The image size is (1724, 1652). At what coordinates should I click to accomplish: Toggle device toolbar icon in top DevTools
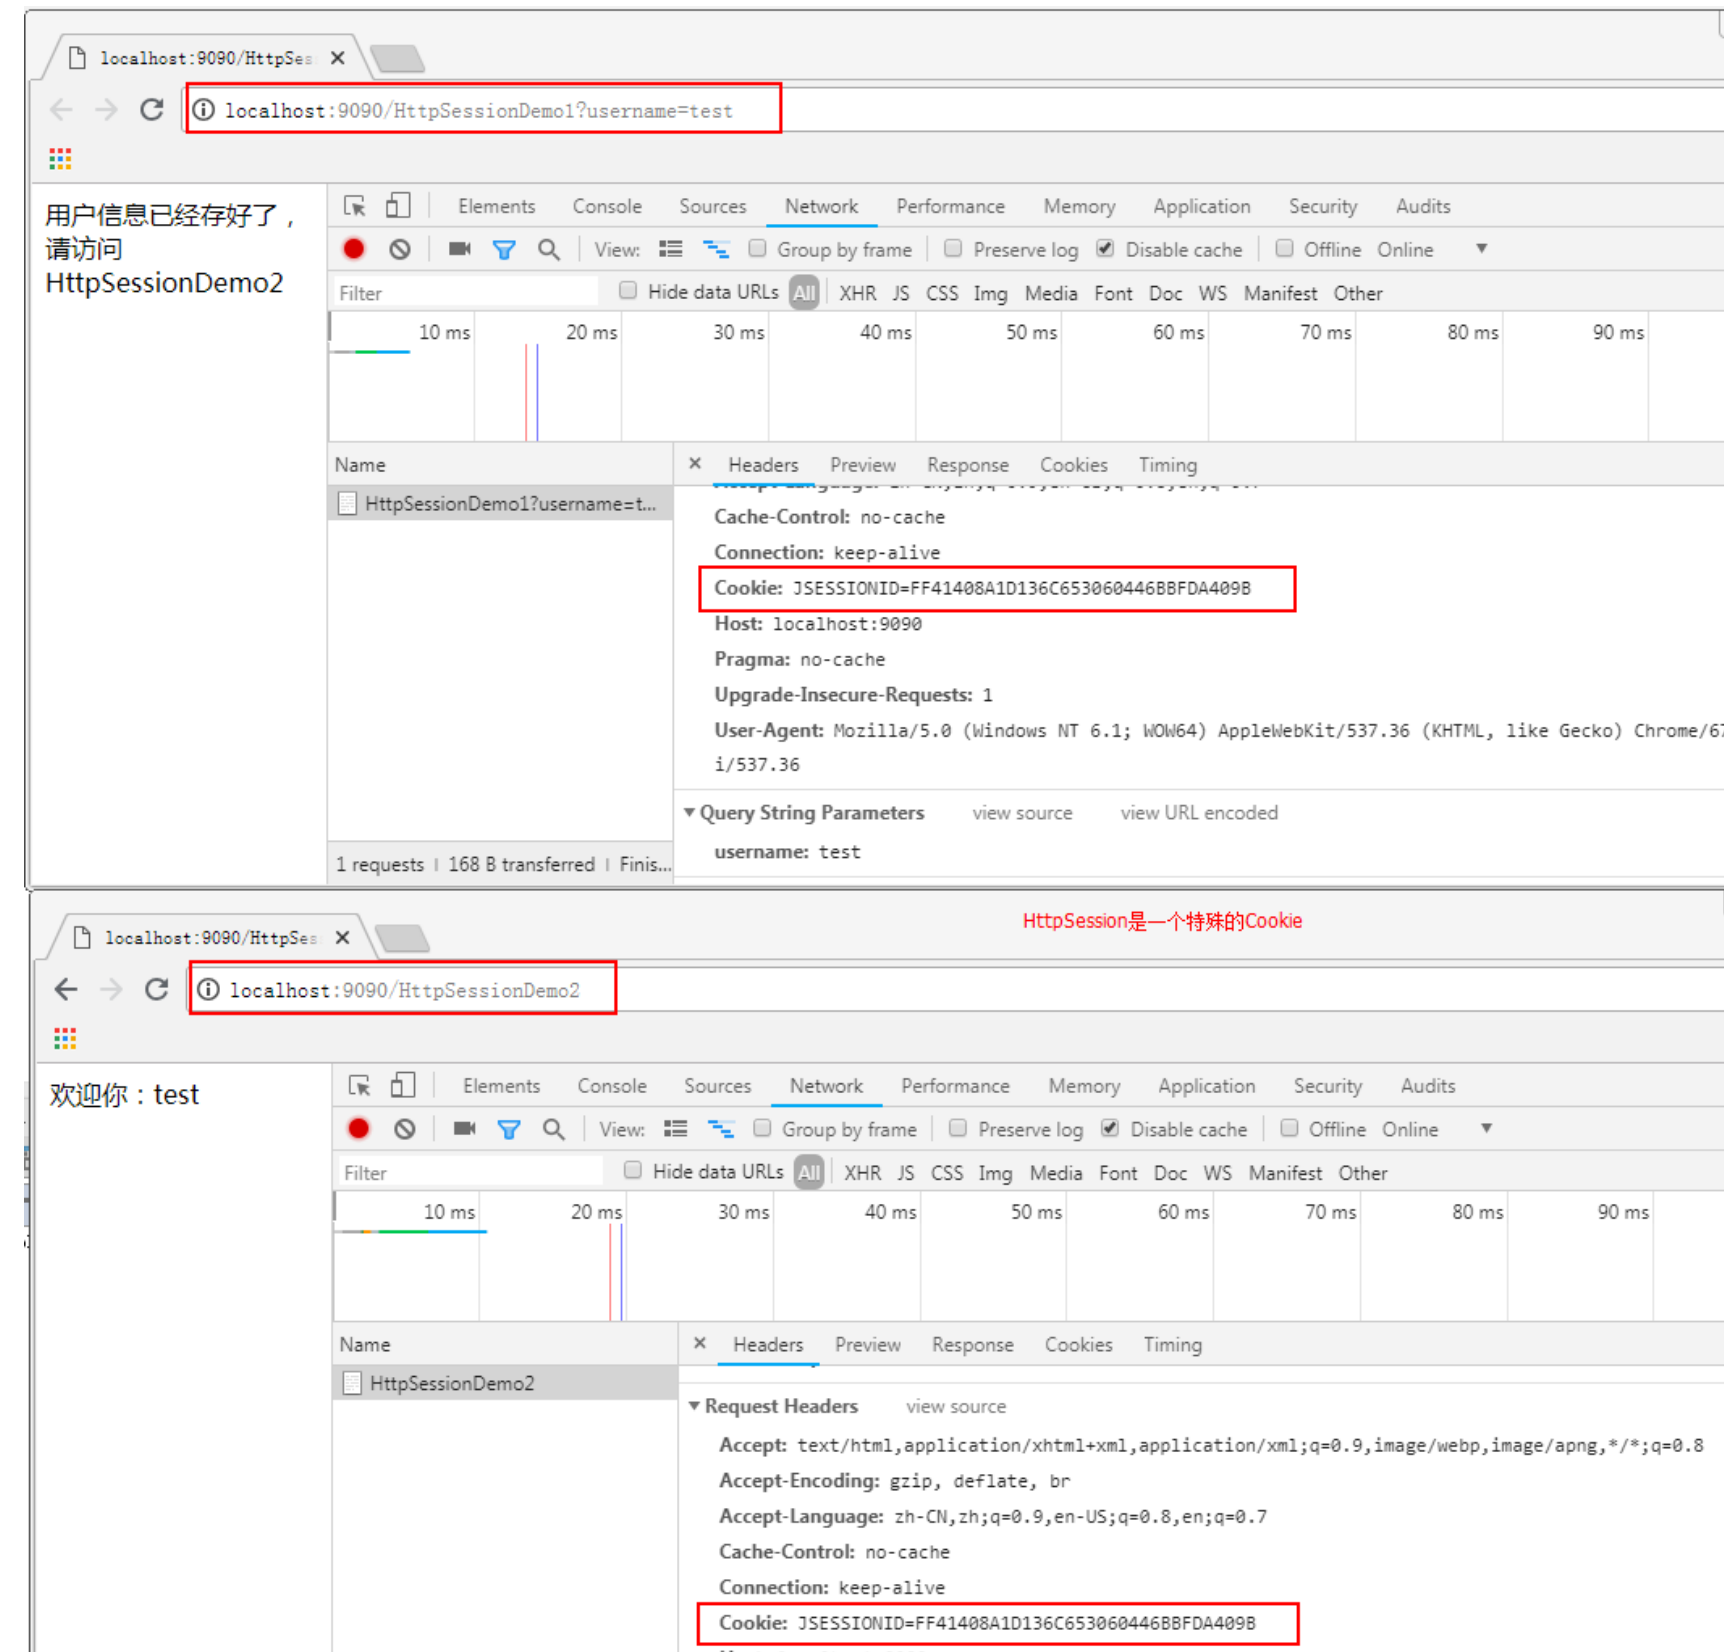coord(398,206)
